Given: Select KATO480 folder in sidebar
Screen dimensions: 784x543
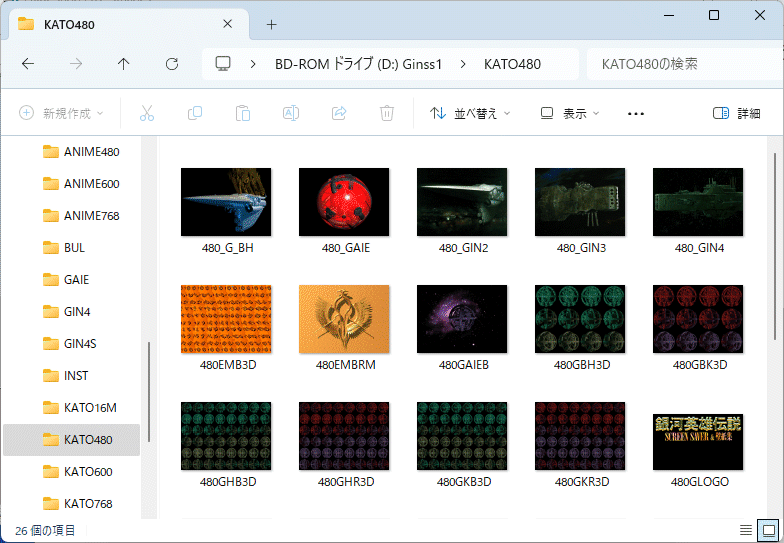Looking at the screenshot, I should (x=72, y=440).
